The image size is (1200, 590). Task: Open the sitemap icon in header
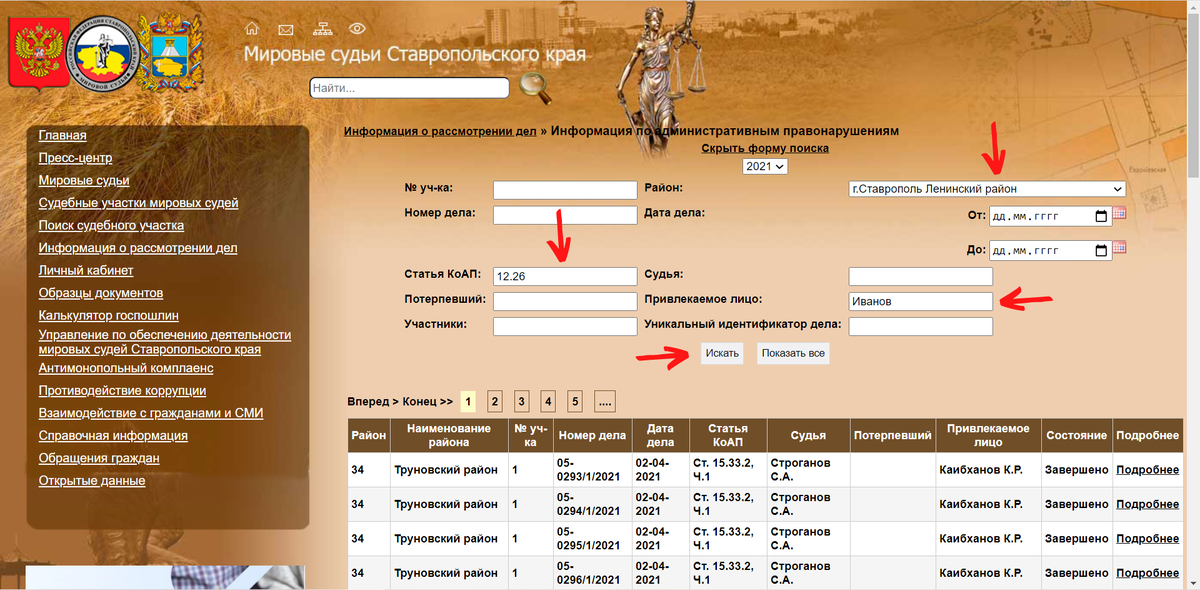click(321, 28)
